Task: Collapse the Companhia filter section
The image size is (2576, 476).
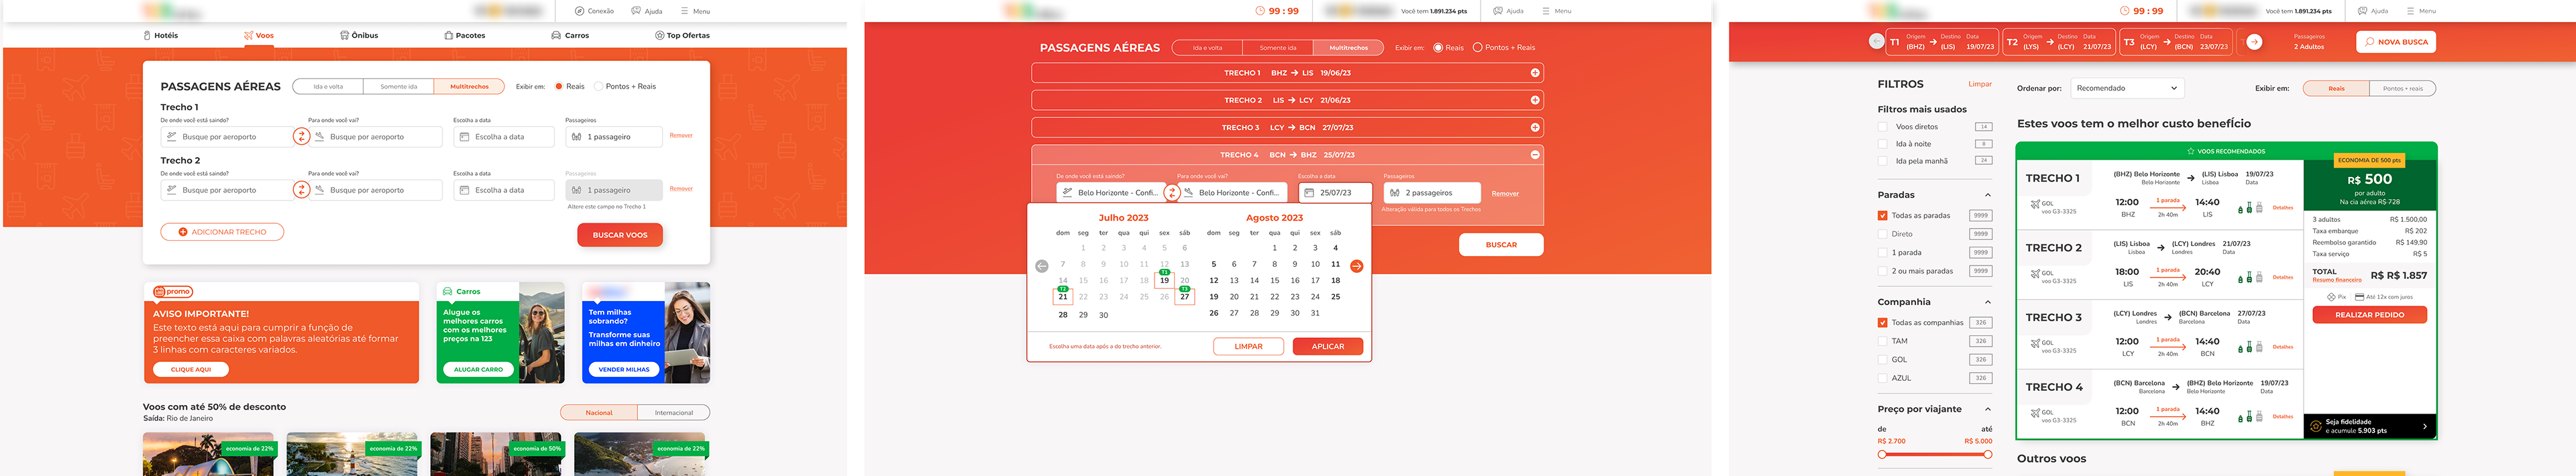Action: [x=1987, y=302]
